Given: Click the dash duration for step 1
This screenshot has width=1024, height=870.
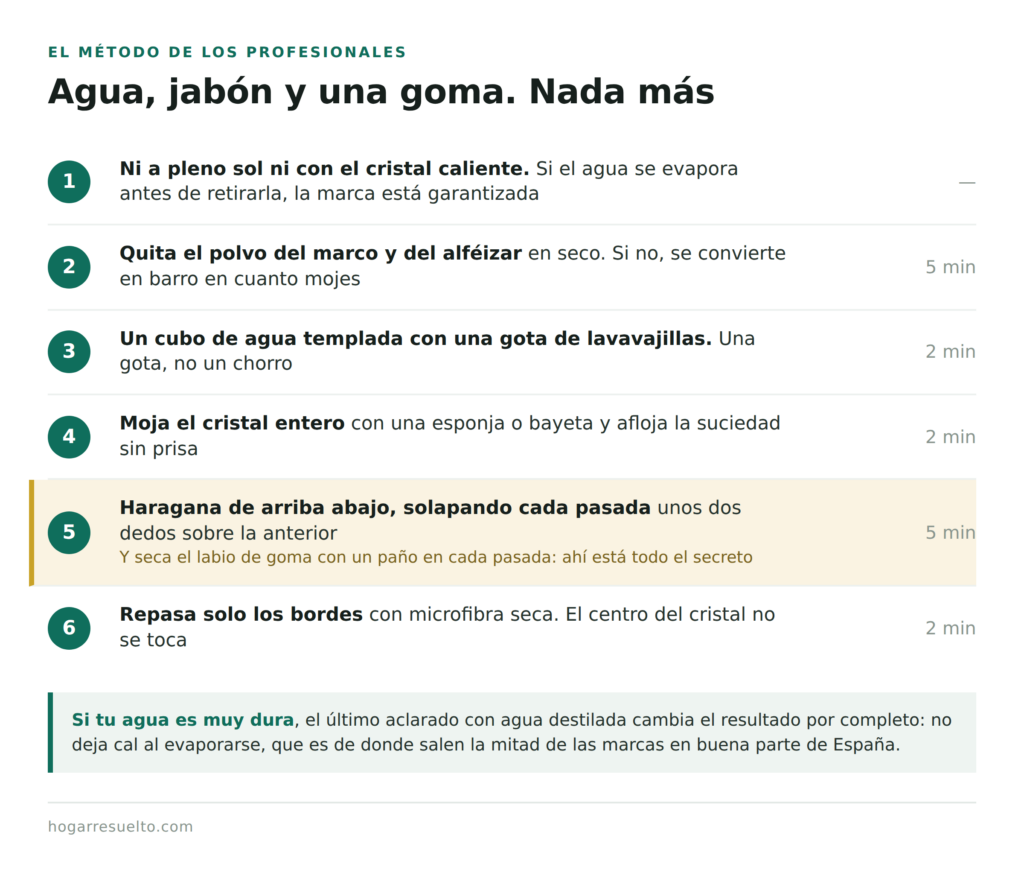Looking at the screenshot, I should pos(967,182).
